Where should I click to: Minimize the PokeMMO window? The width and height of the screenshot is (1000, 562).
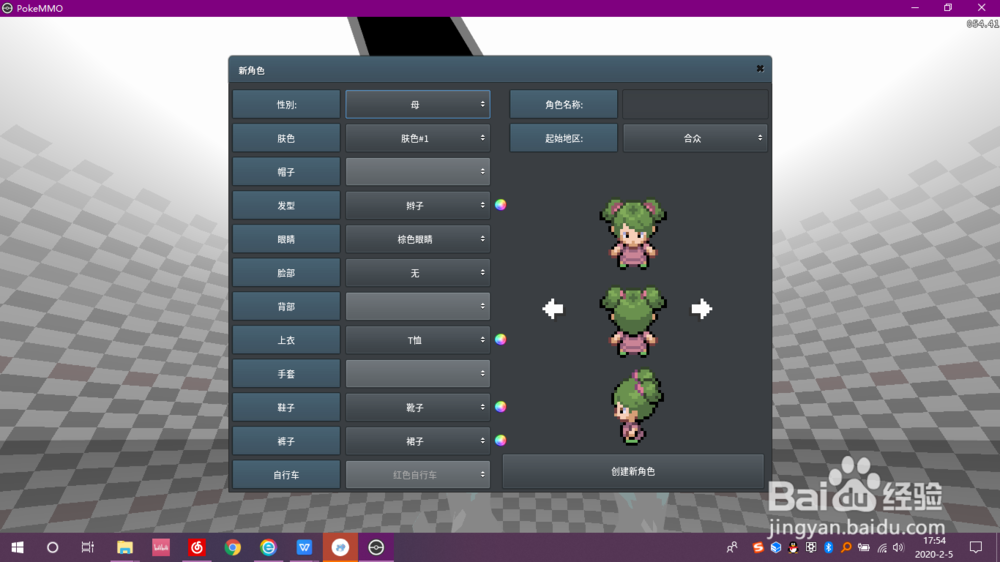click(x=915, y=8)
